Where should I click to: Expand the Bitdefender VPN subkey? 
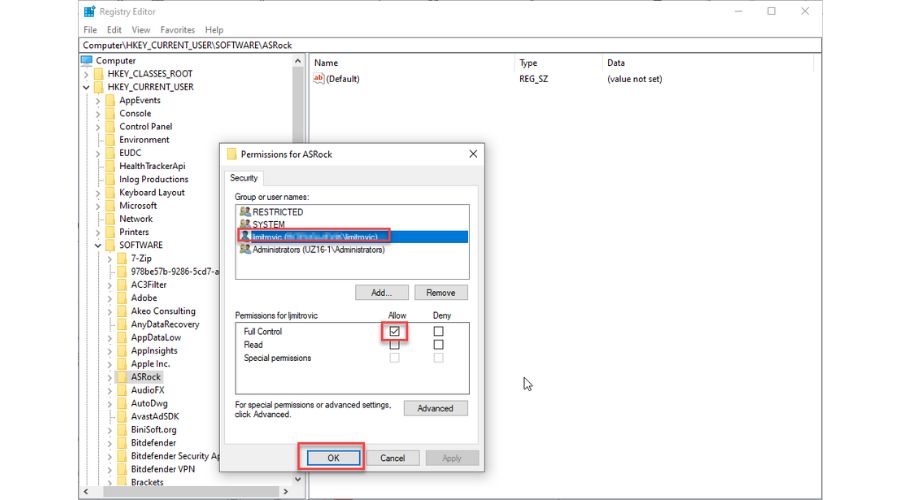click(110, 470)
